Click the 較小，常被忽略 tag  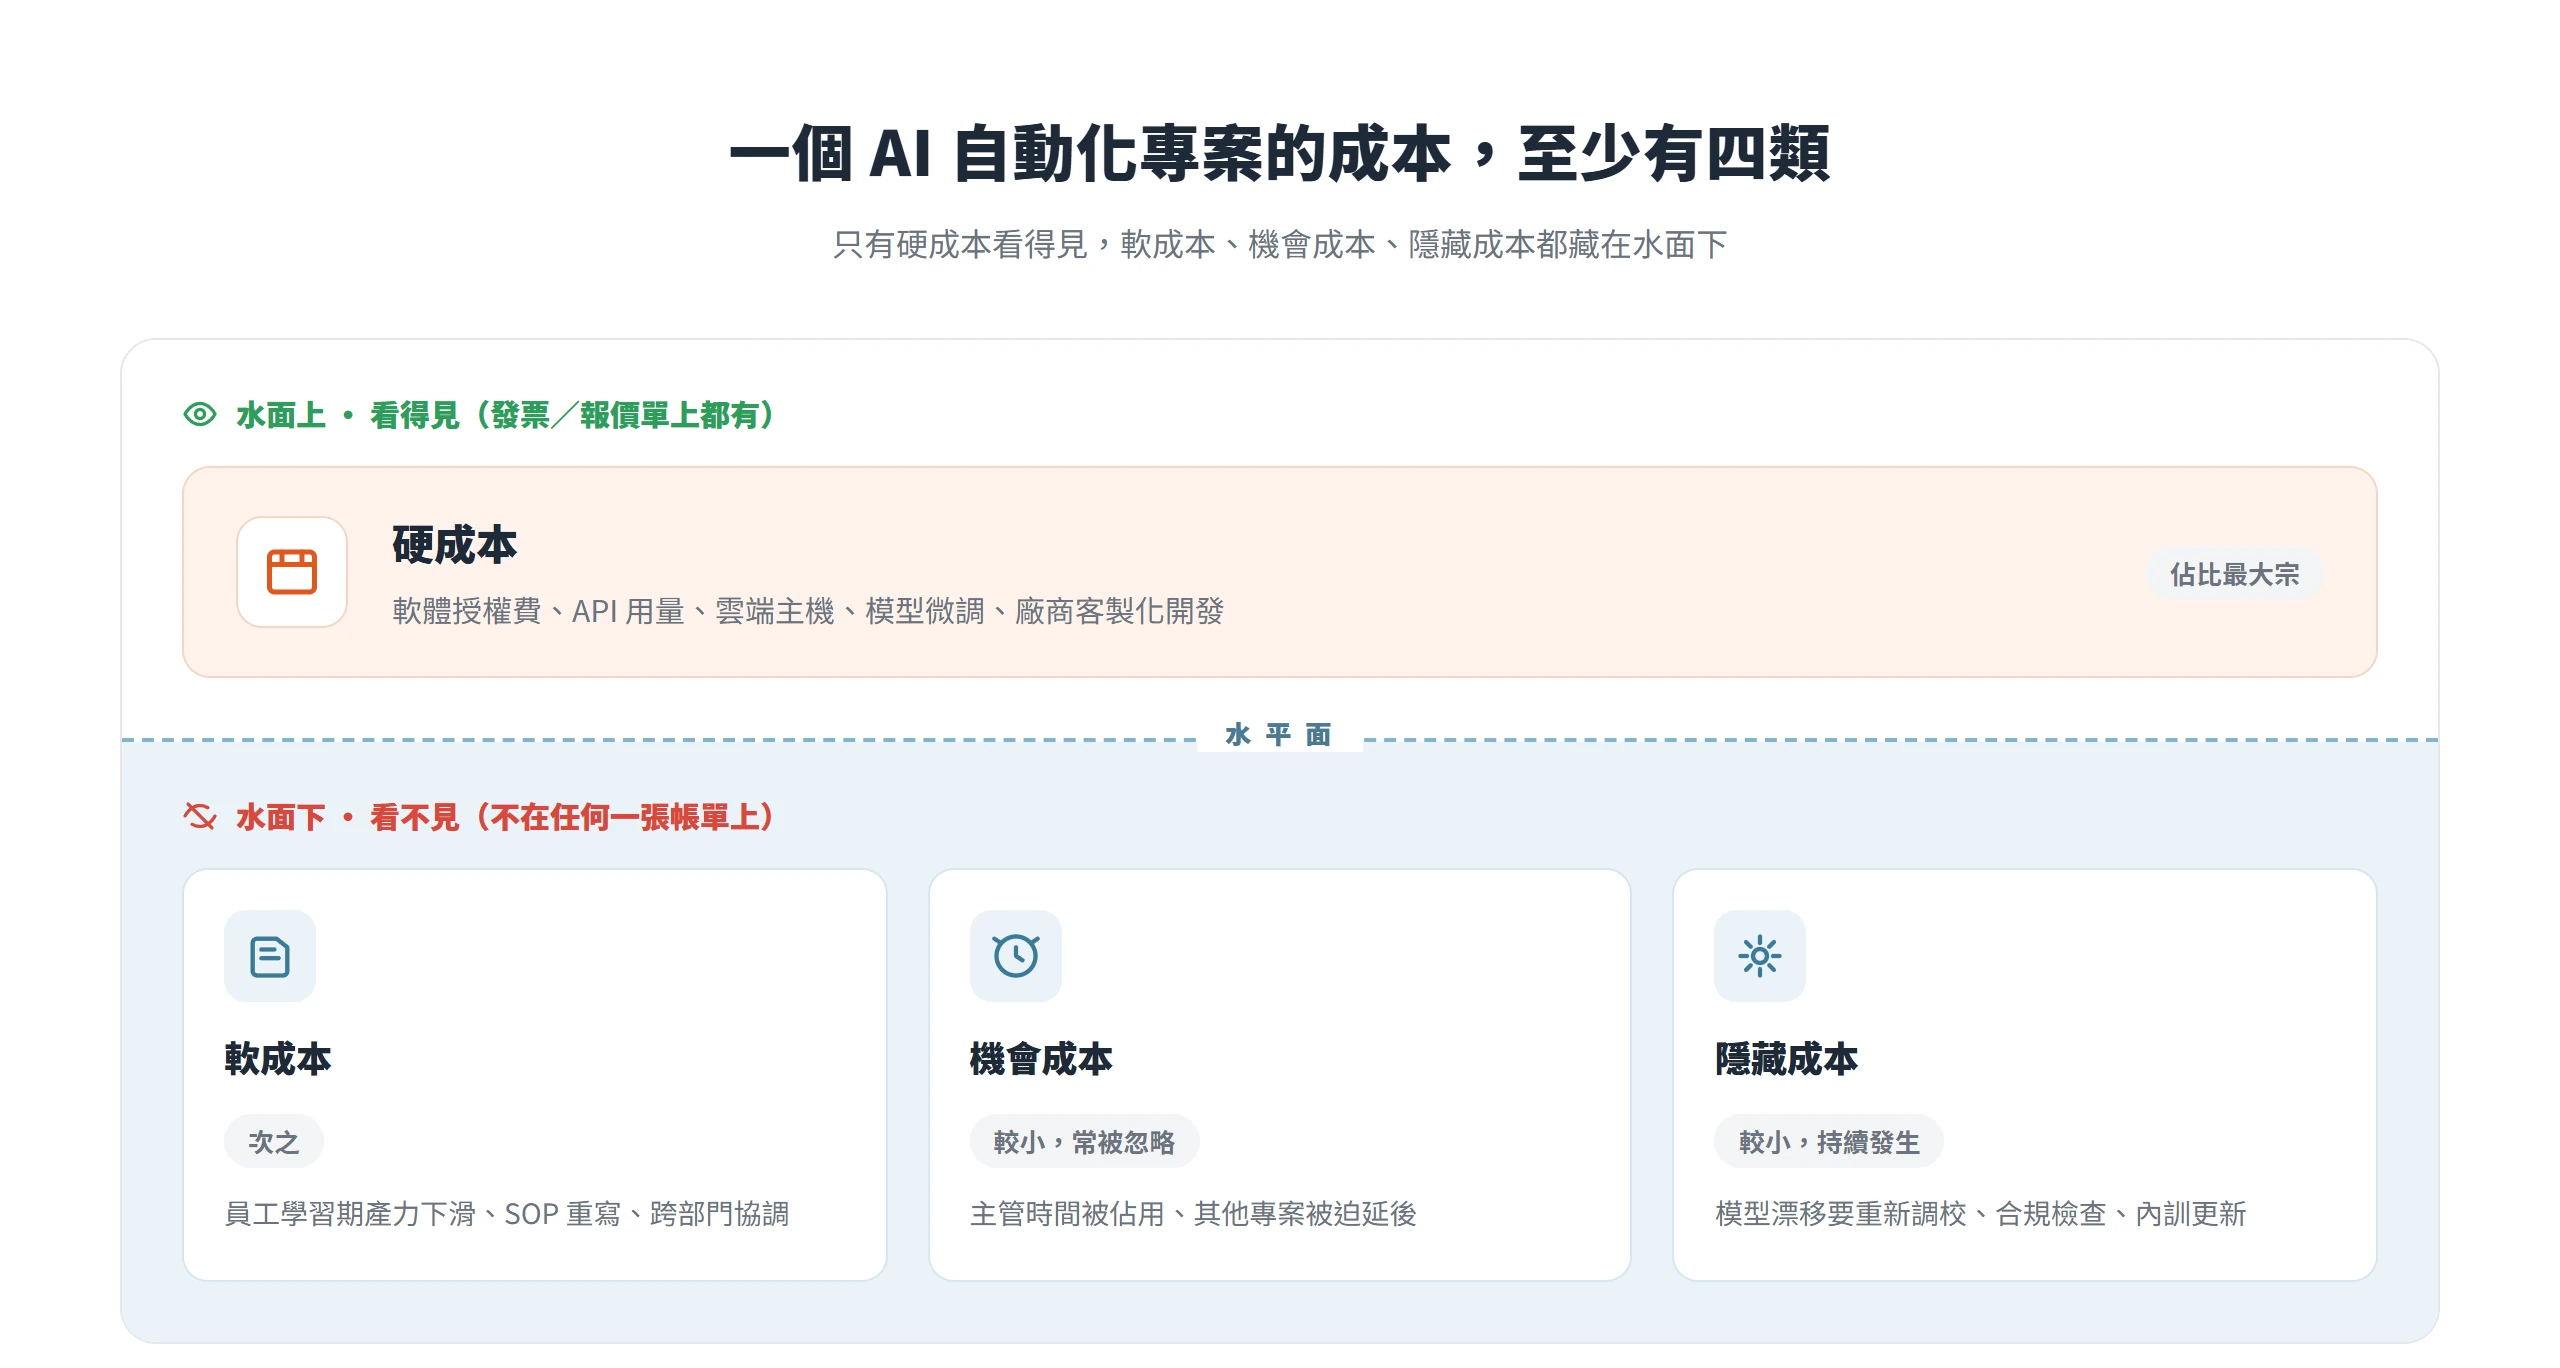pos(1084,1141)
